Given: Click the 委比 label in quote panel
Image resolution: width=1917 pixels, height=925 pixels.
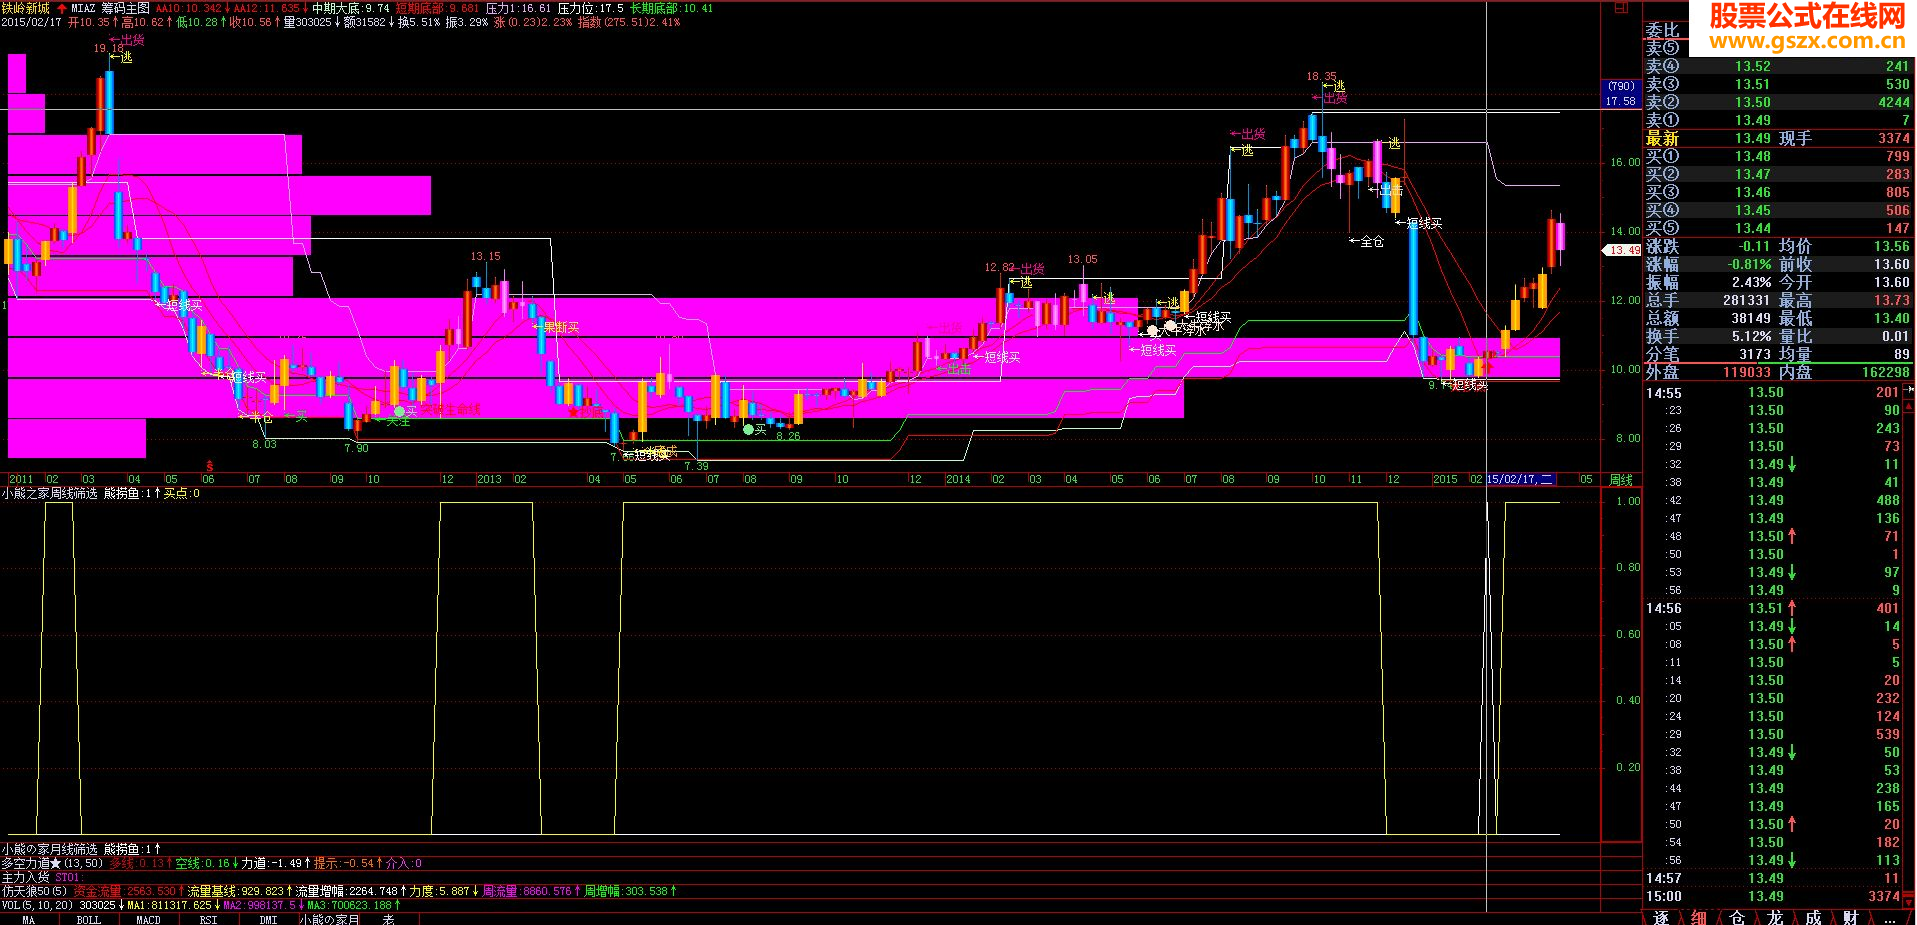Looking at the screenshot, I should 1663,30.
